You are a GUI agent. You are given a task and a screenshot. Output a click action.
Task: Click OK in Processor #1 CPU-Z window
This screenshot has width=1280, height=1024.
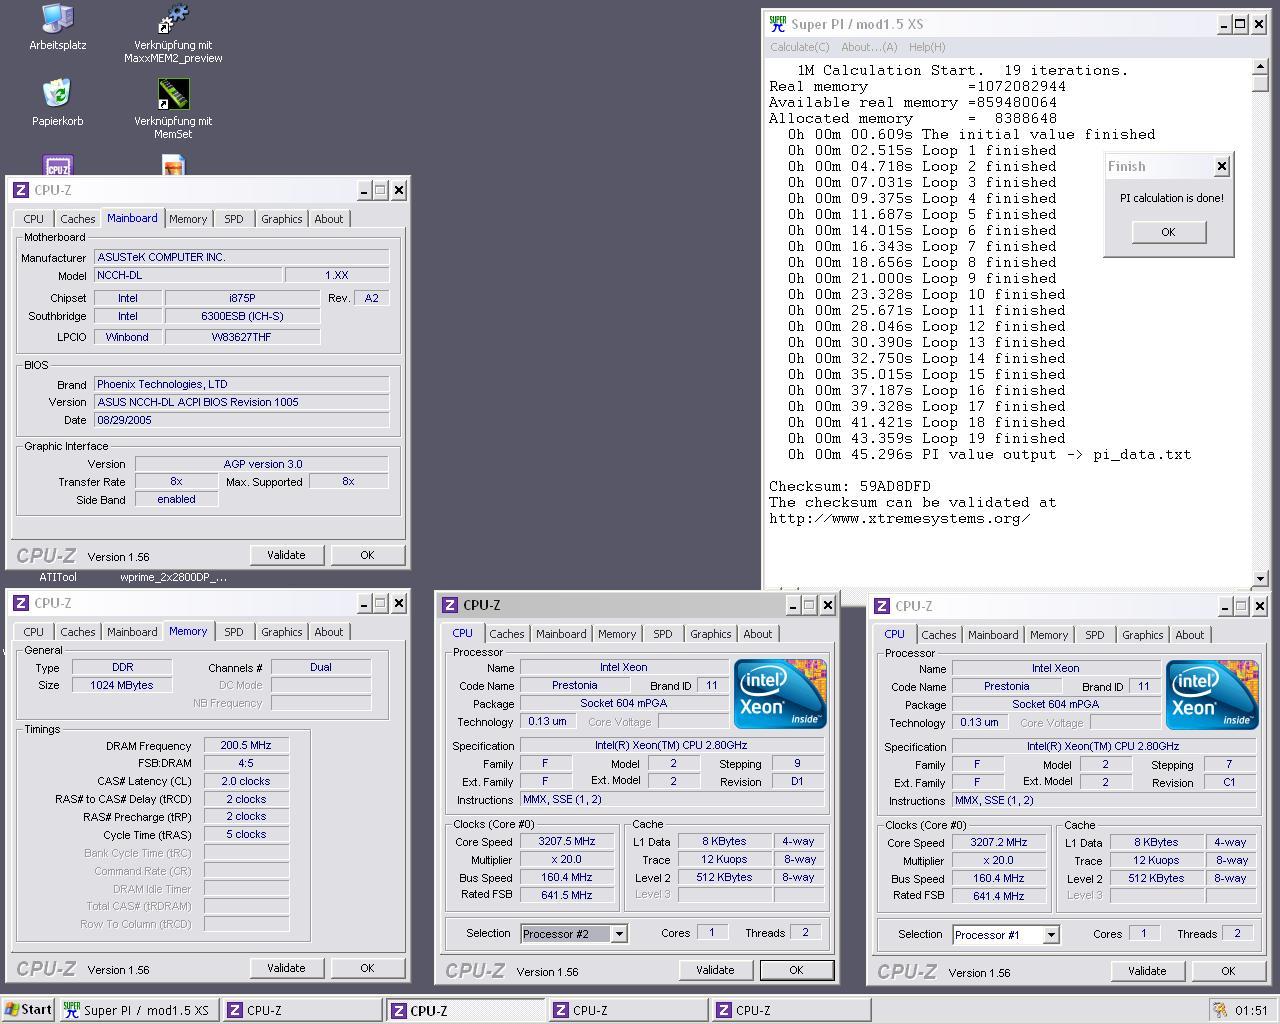pyautogui.click(x=1228, y=971)
